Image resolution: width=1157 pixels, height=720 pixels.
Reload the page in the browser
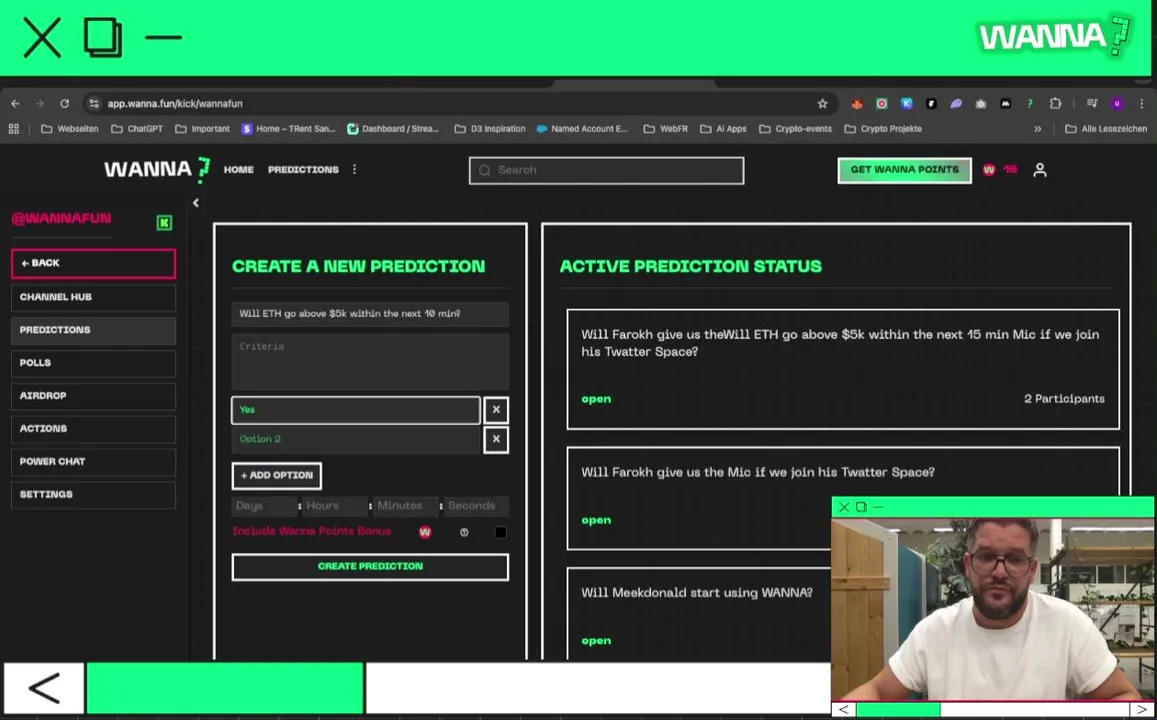tap(64, 104)
